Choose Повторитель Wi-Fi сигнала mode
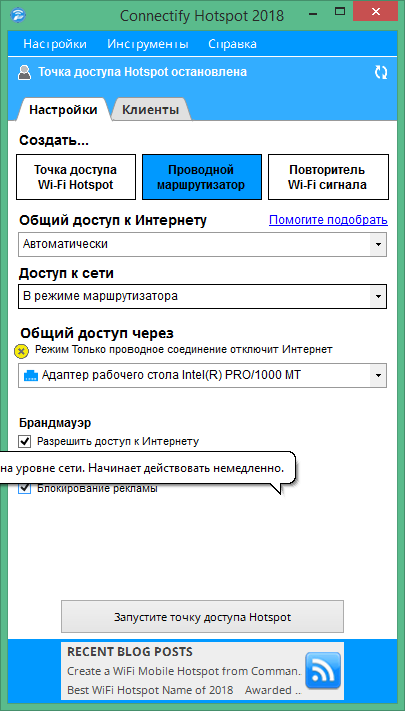Image resolution: width=405 pixels, height=711 pixels. (x=328, y=177)
